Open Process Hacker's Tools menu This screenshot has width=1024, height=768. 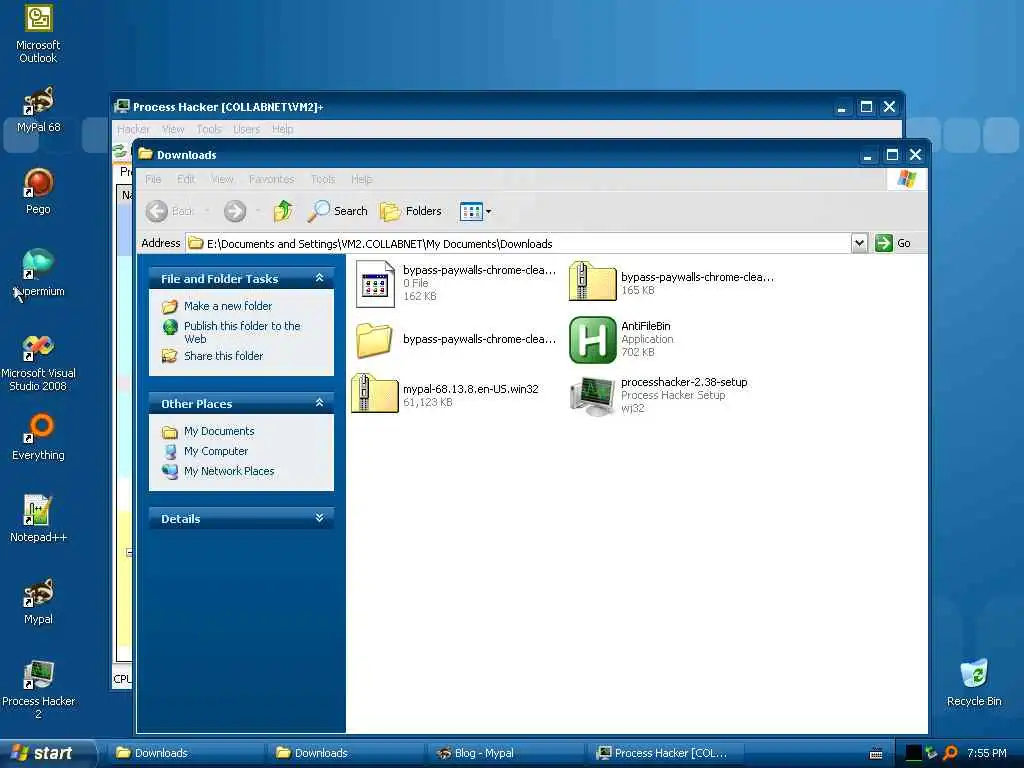pos(209,129)
